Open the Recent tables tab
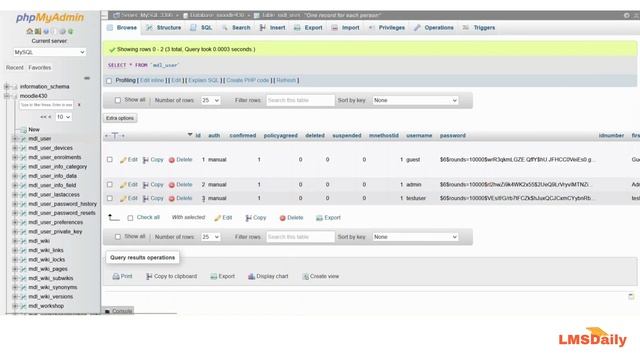The image size is (640, 360). pyautogui.click(x=15, y=68)
